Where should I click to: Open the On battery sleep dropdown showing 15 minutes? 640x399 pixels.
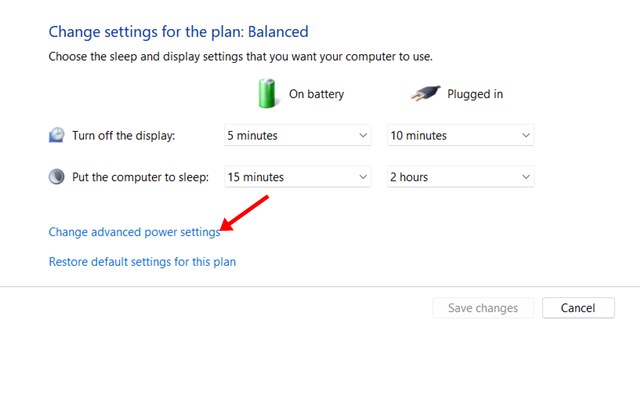coord(298,177)
